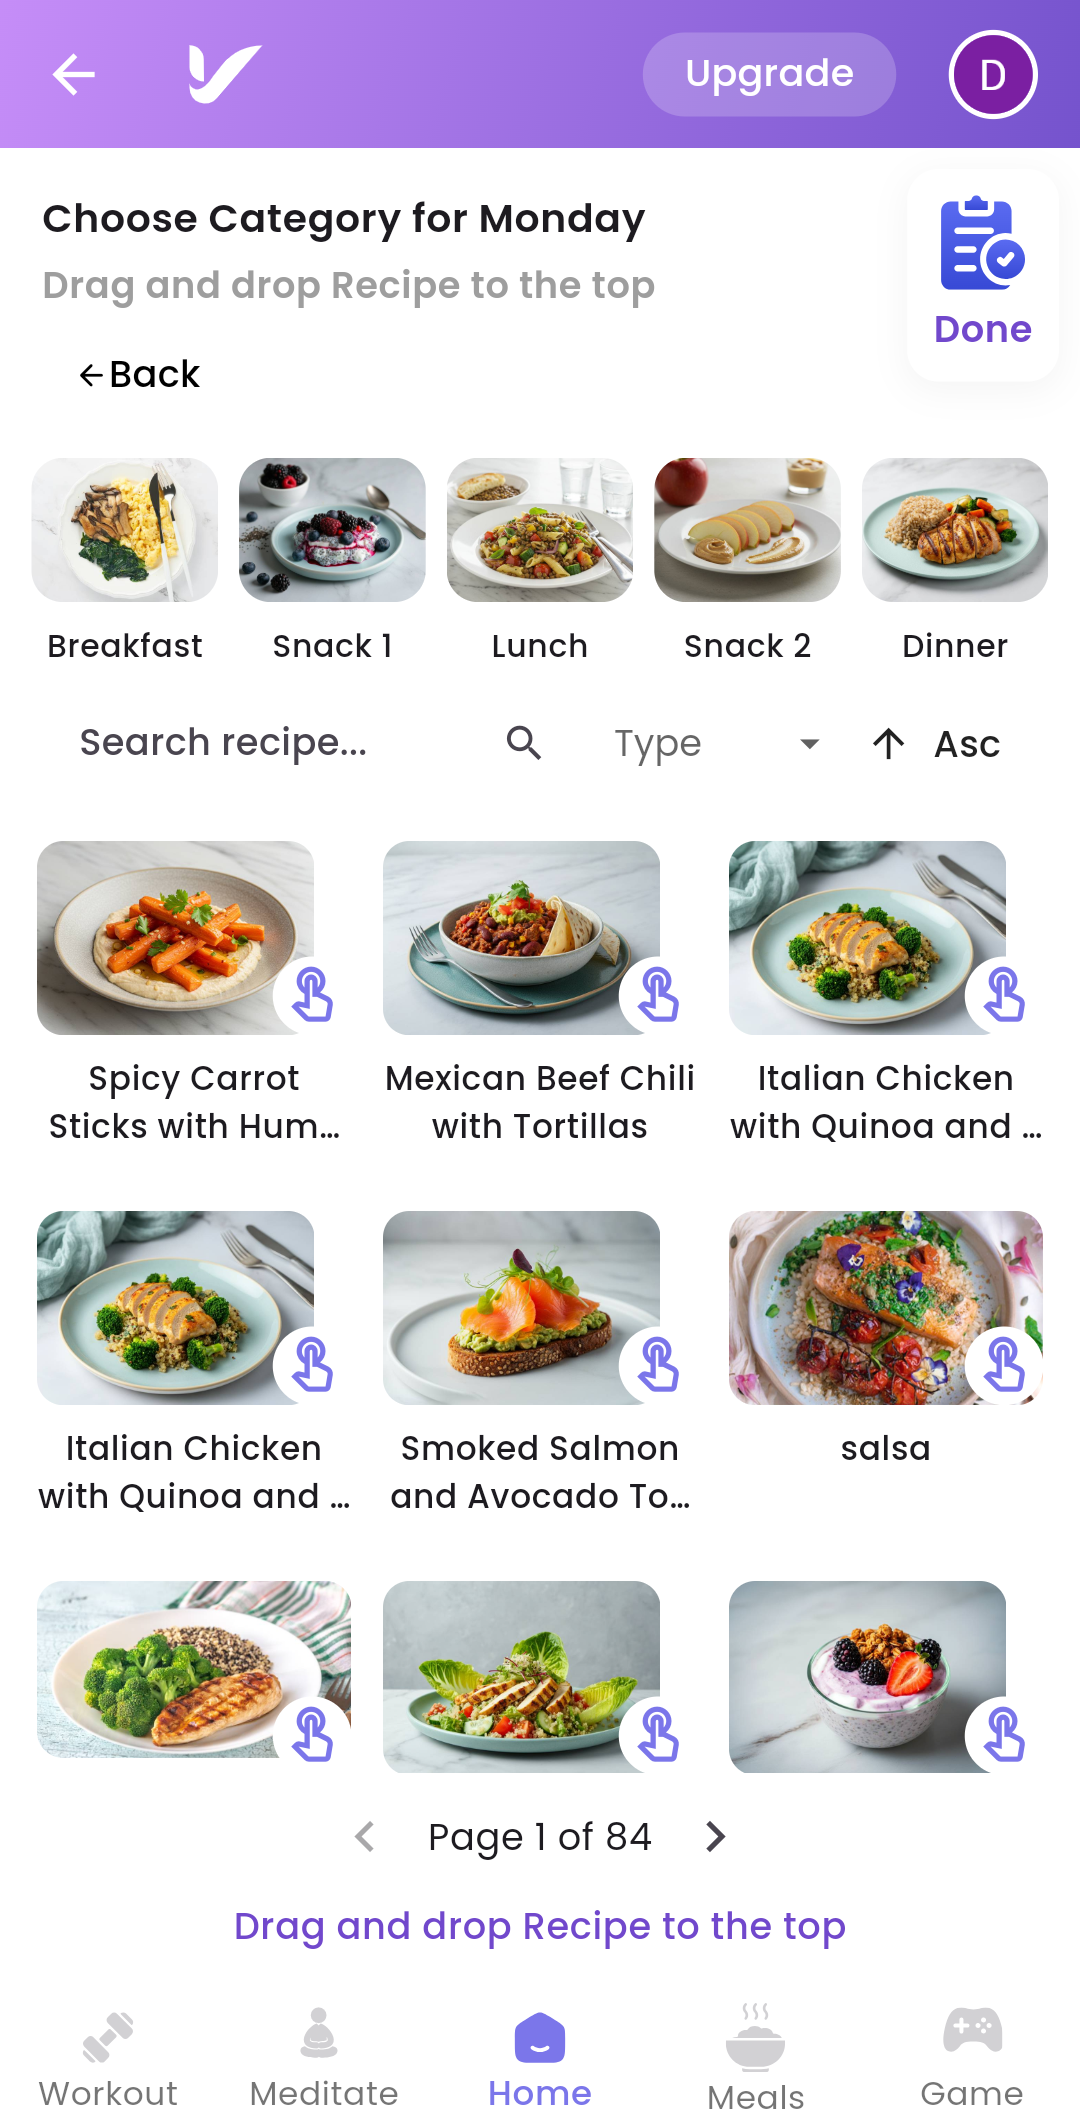Viewport: 1080px width, 2126px height.
Task: Tap the back arrow in the header
Action: click(x=73, y=74)
